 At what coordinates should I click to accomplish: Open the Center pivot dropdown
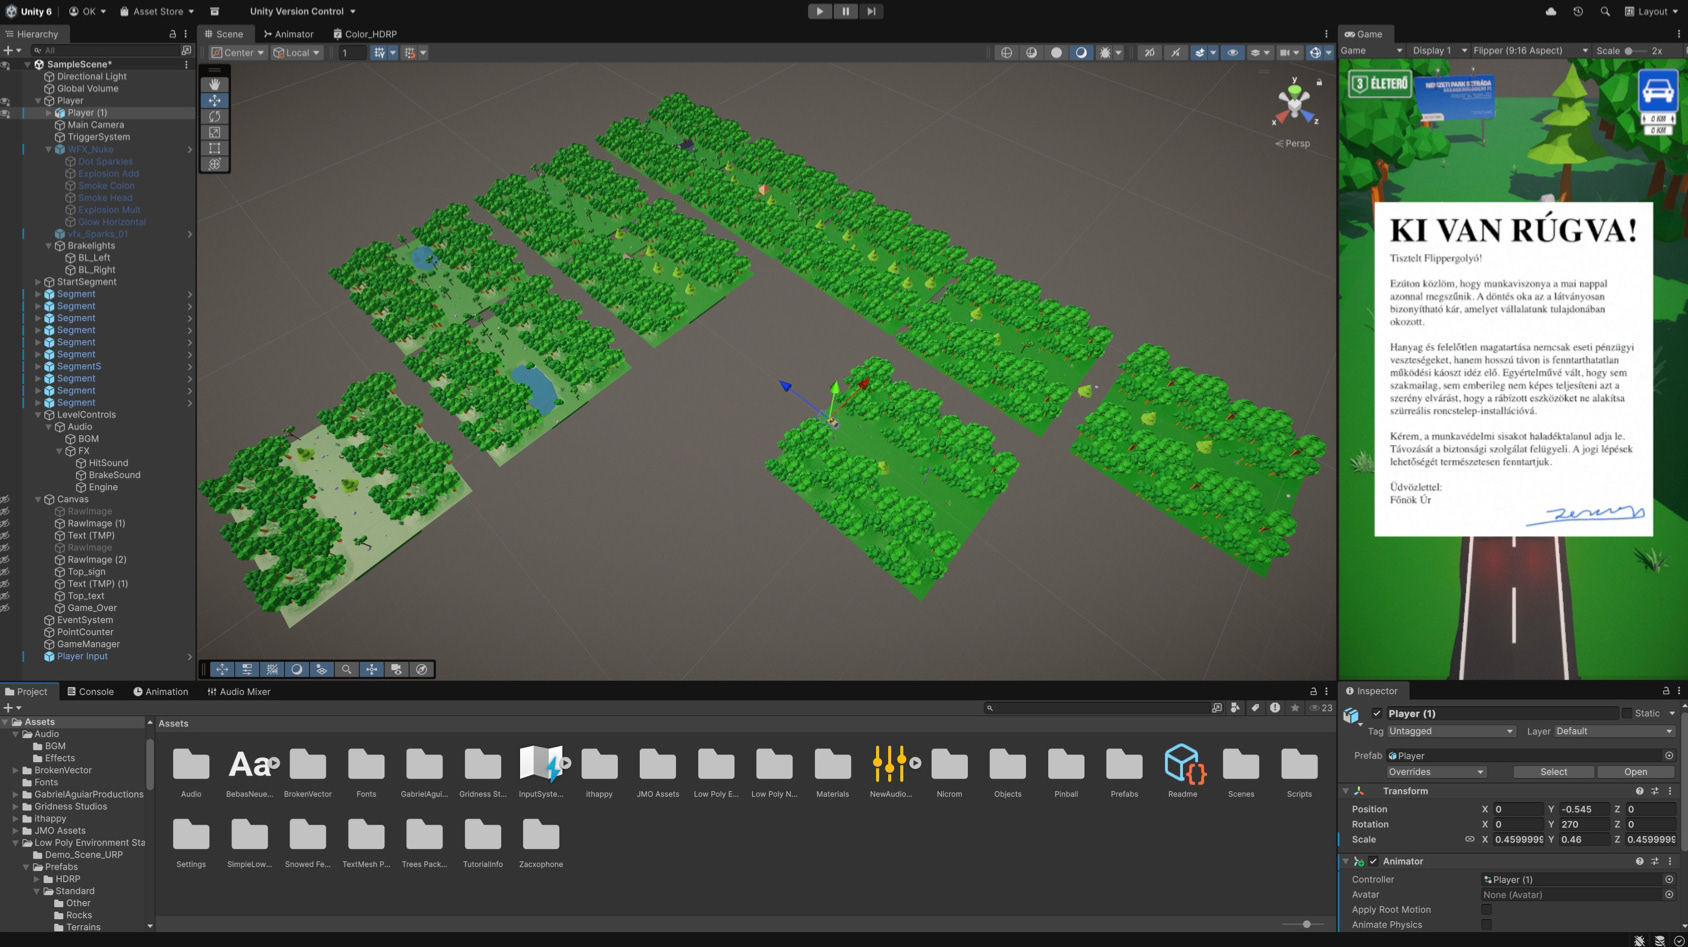pyautogui.click(x=238, y=53)
